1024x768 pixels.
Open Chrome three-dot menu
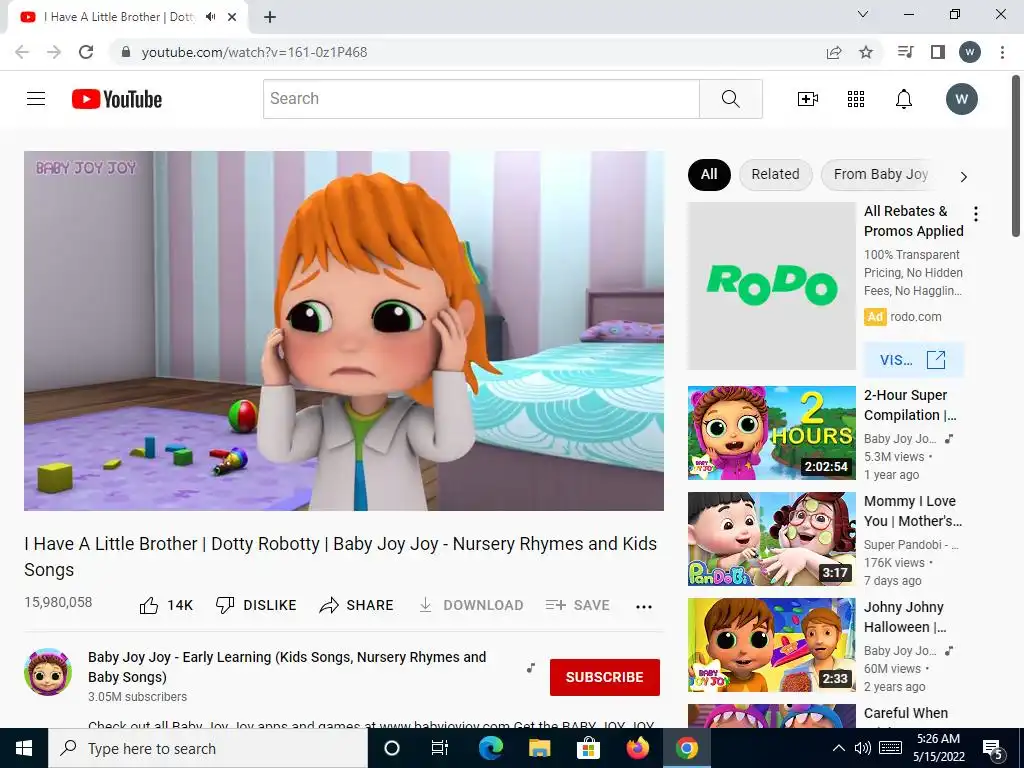coord(1002,52)
